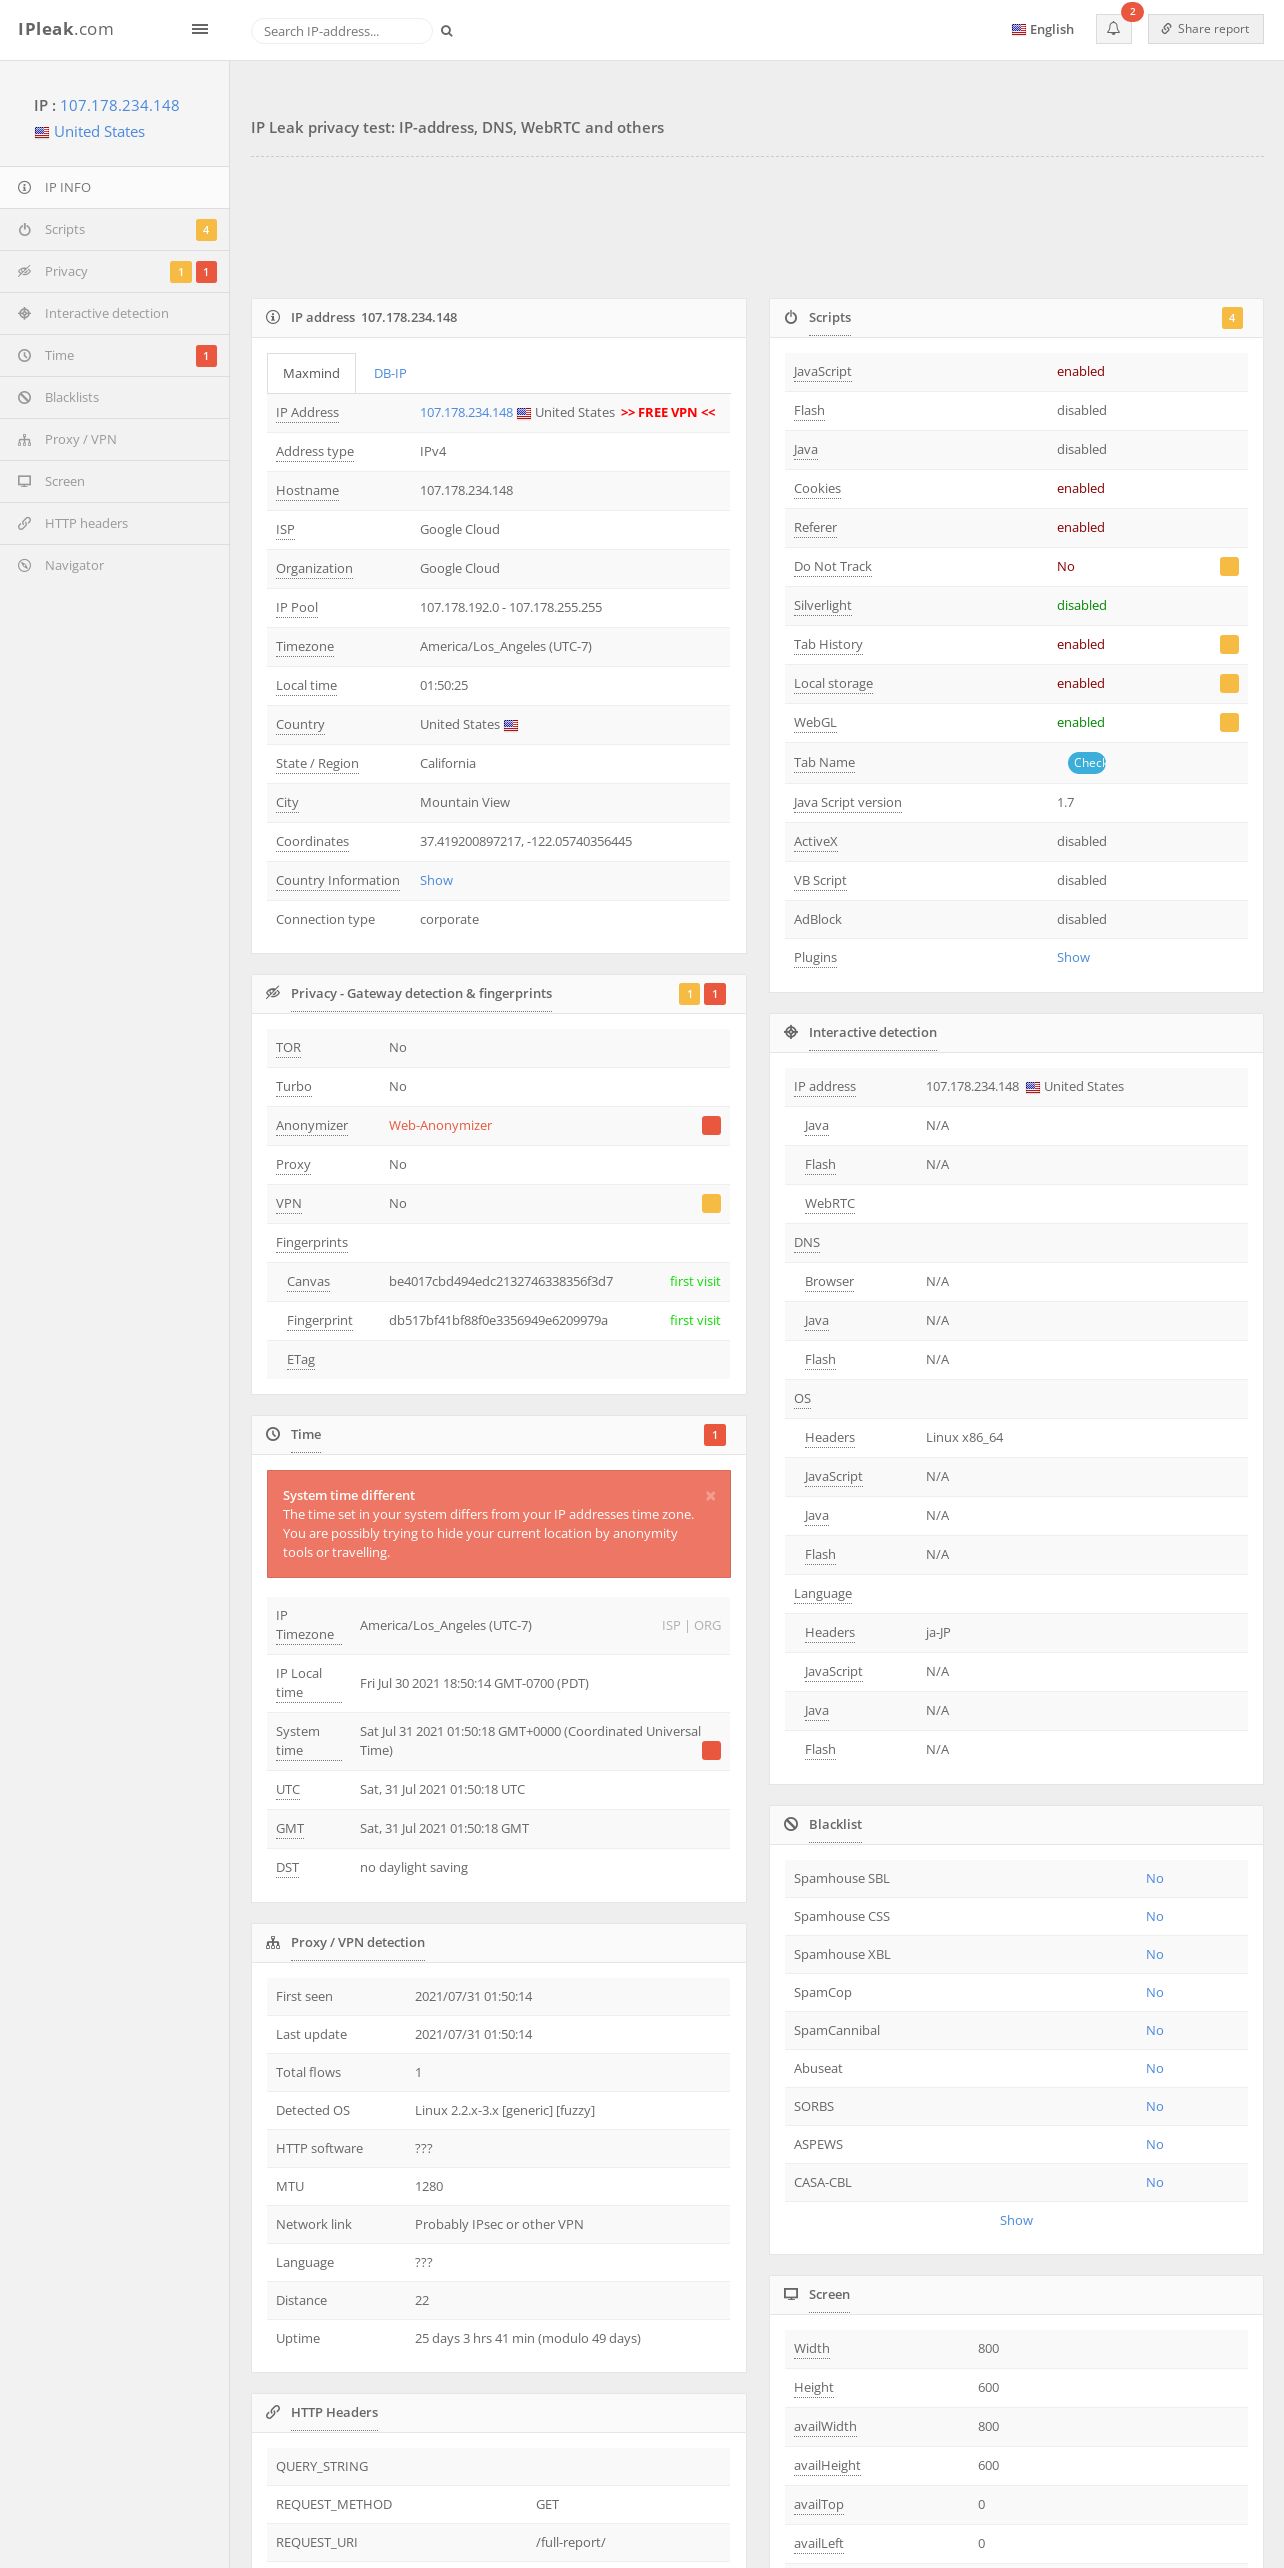Click the ja-JP language headers value
The image size is (1284, 2568).
(x=938, y=1632)
